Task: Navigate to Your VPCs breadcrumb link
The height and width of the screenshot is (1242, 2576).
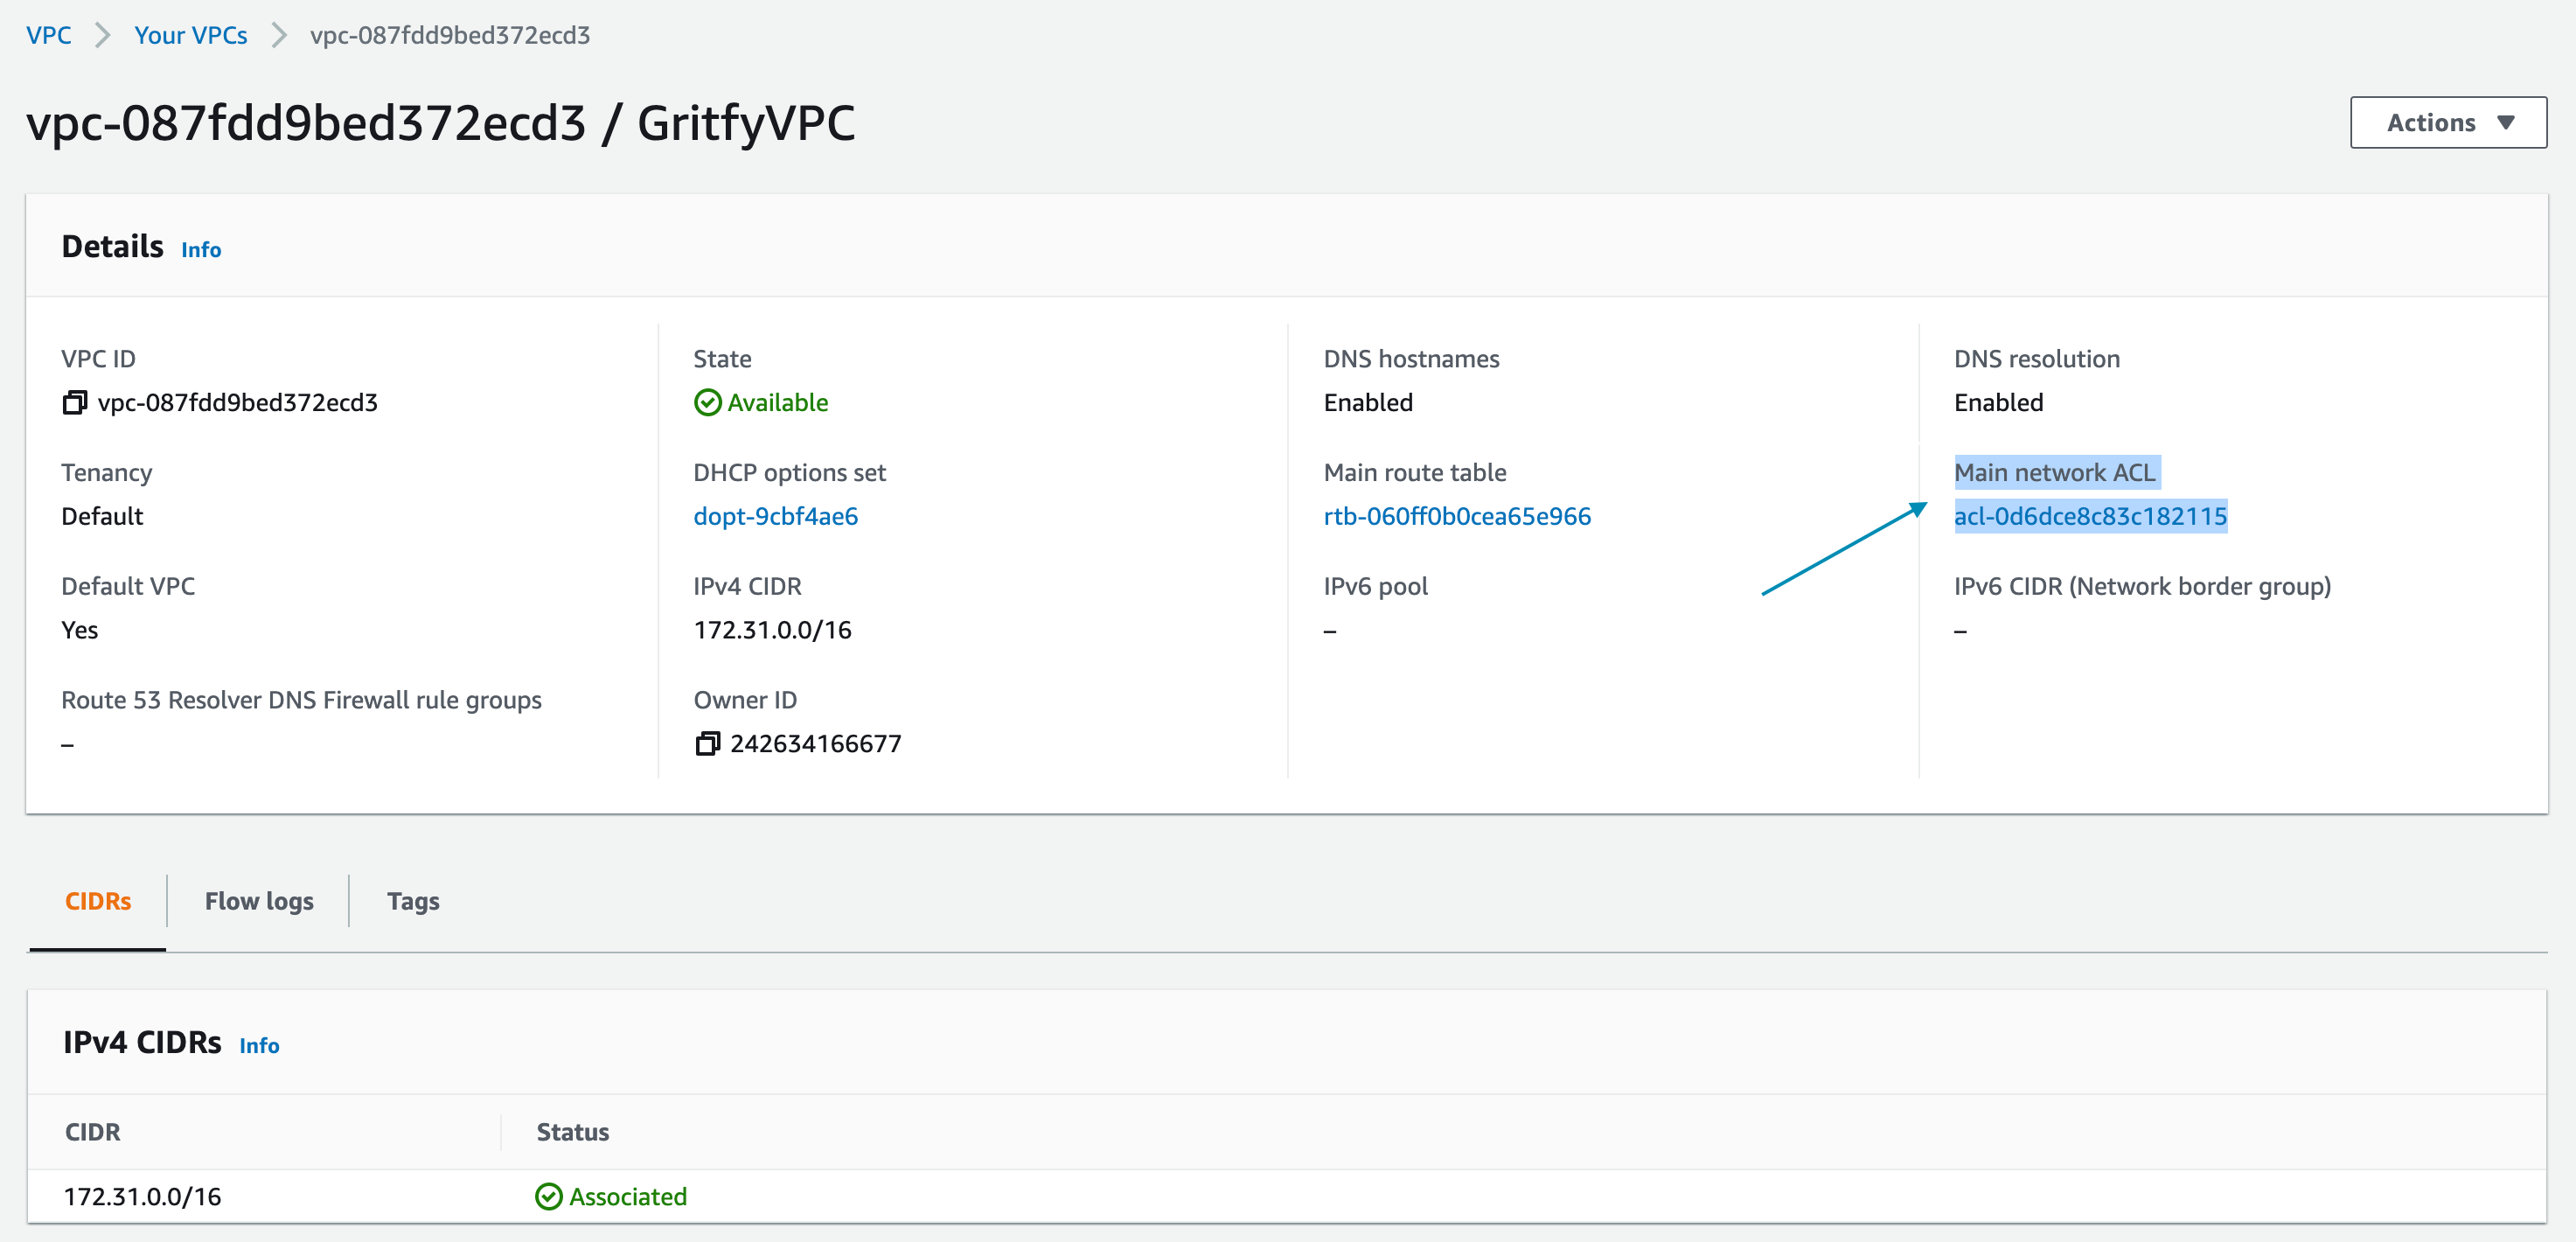Action: (x=191, y=35)
